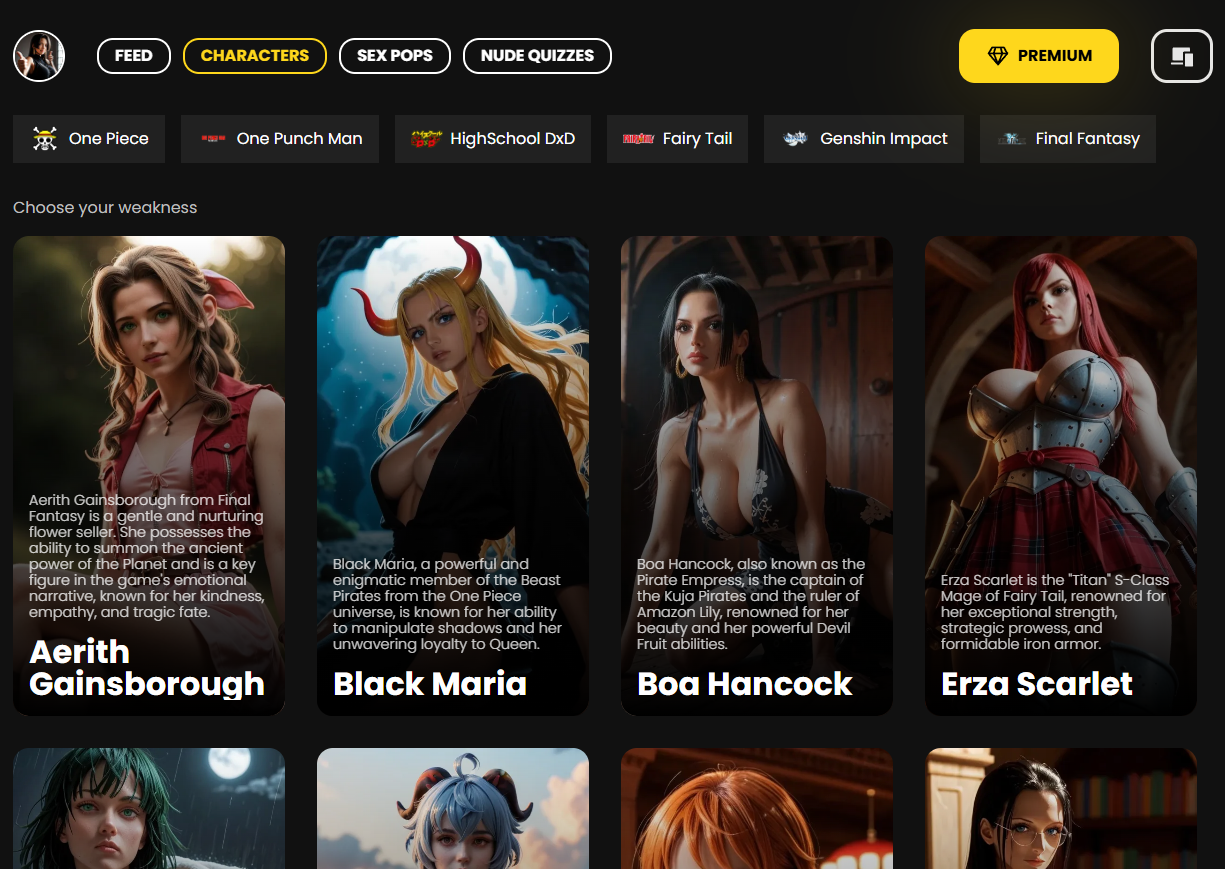Click the Final Fantasy logo icon
This screenshot has width=1225, height=869.
click(x=1011, y=139)
